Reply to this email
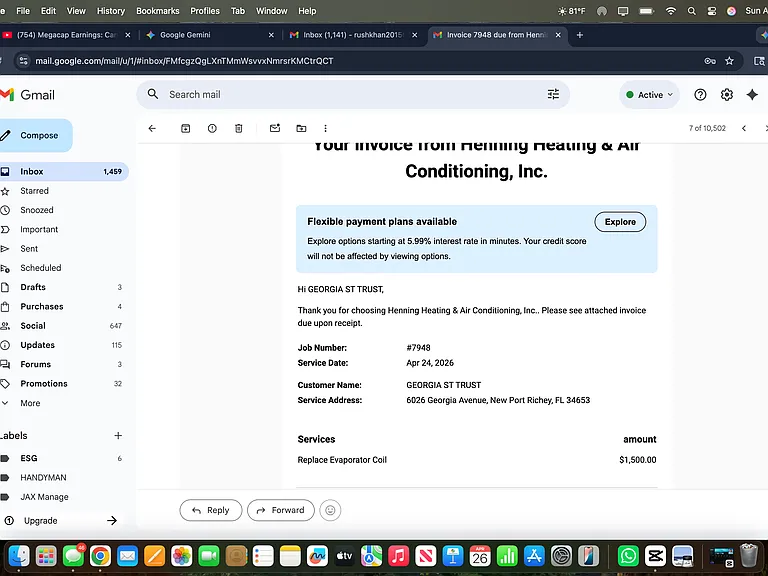The image size is (768, 576). pos(211,510)
